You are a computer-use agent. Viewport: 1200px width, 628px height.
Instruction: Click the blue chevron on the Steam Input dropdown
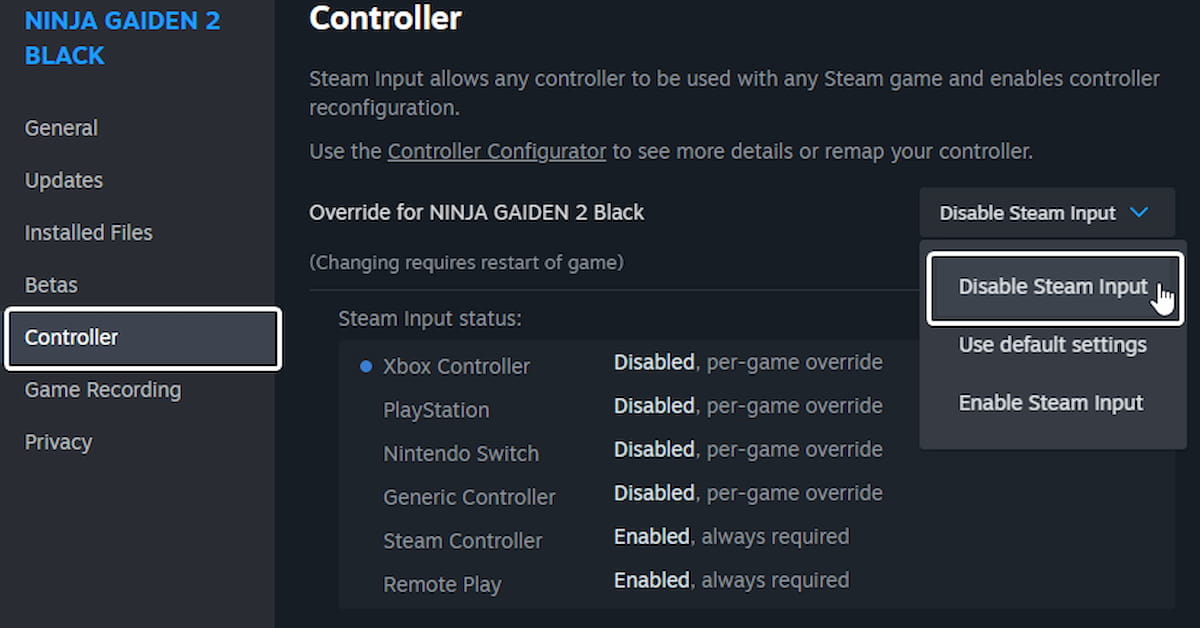point(1139,212)
